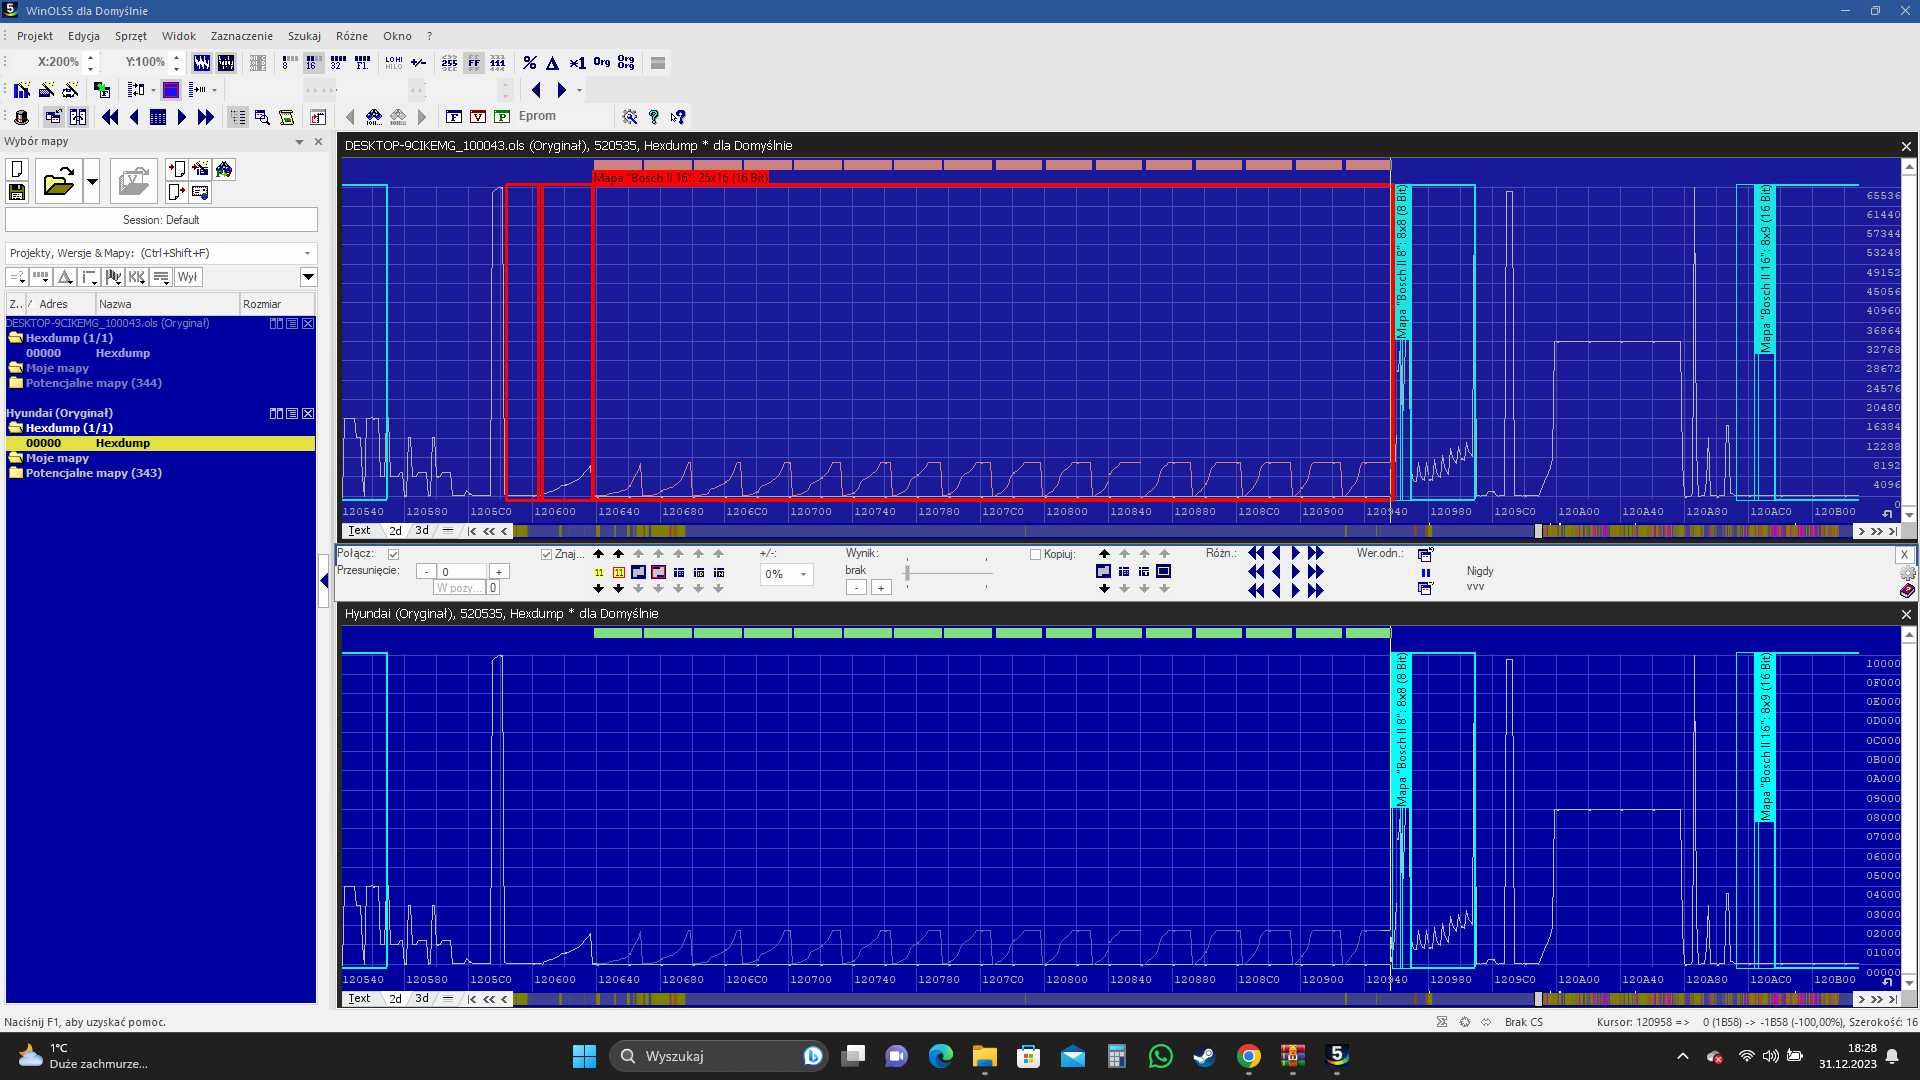
Task: Collapse the left panel with arrow handle
Action: pos(324,580)
